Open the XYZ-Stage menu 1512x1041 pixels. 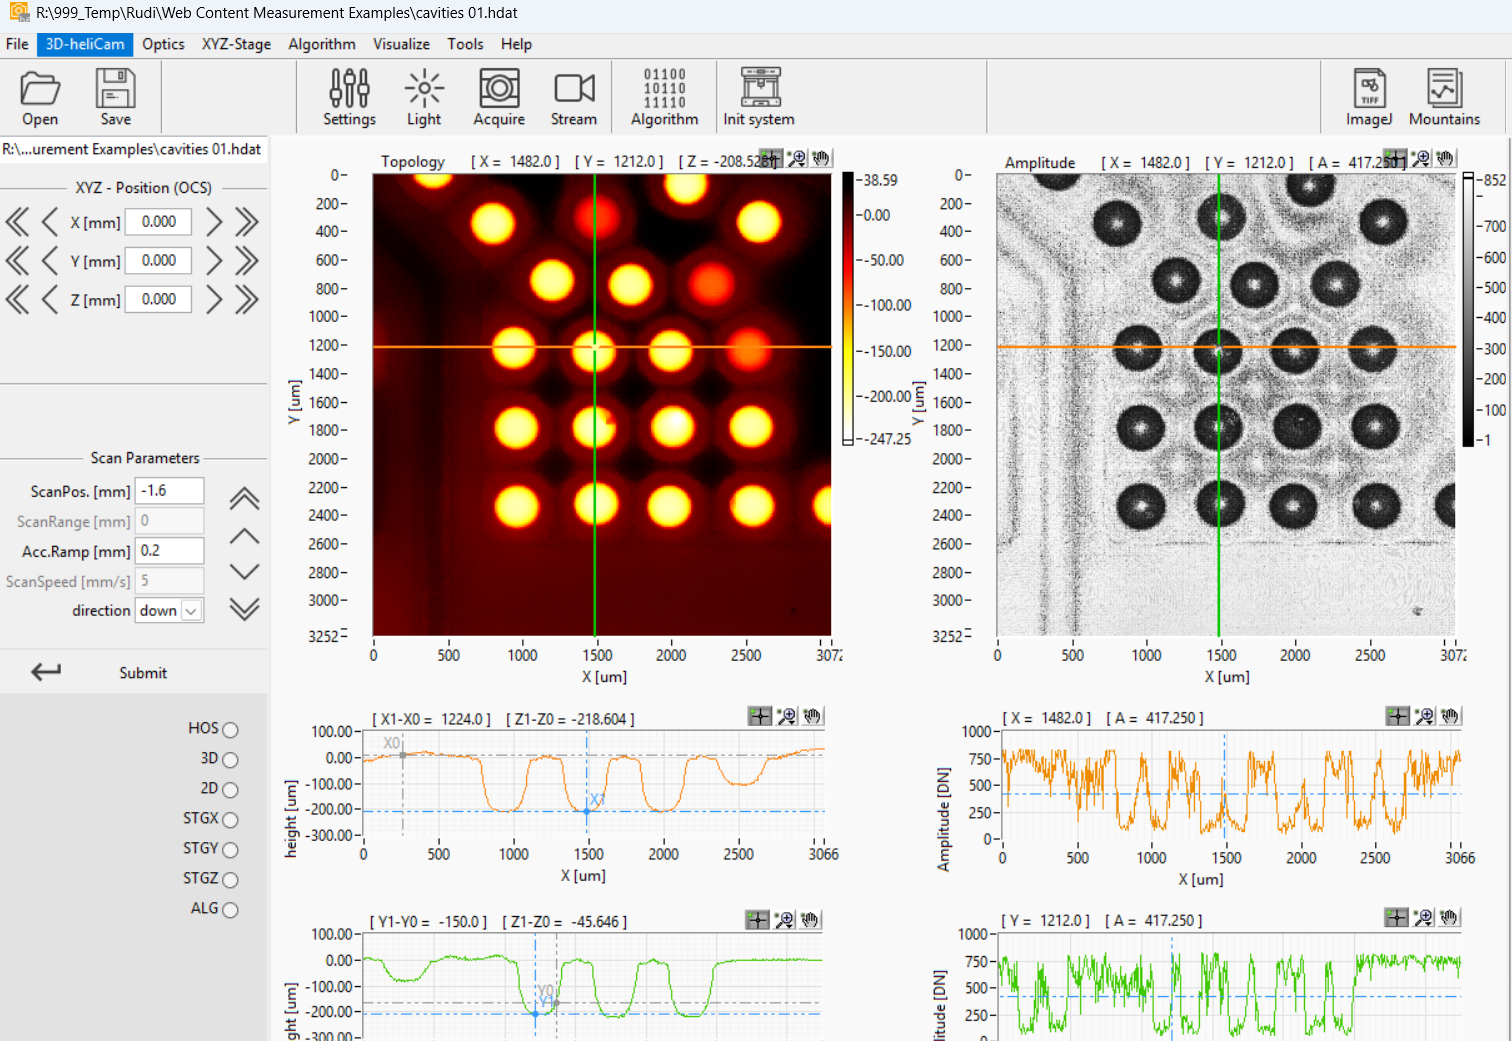236,44
